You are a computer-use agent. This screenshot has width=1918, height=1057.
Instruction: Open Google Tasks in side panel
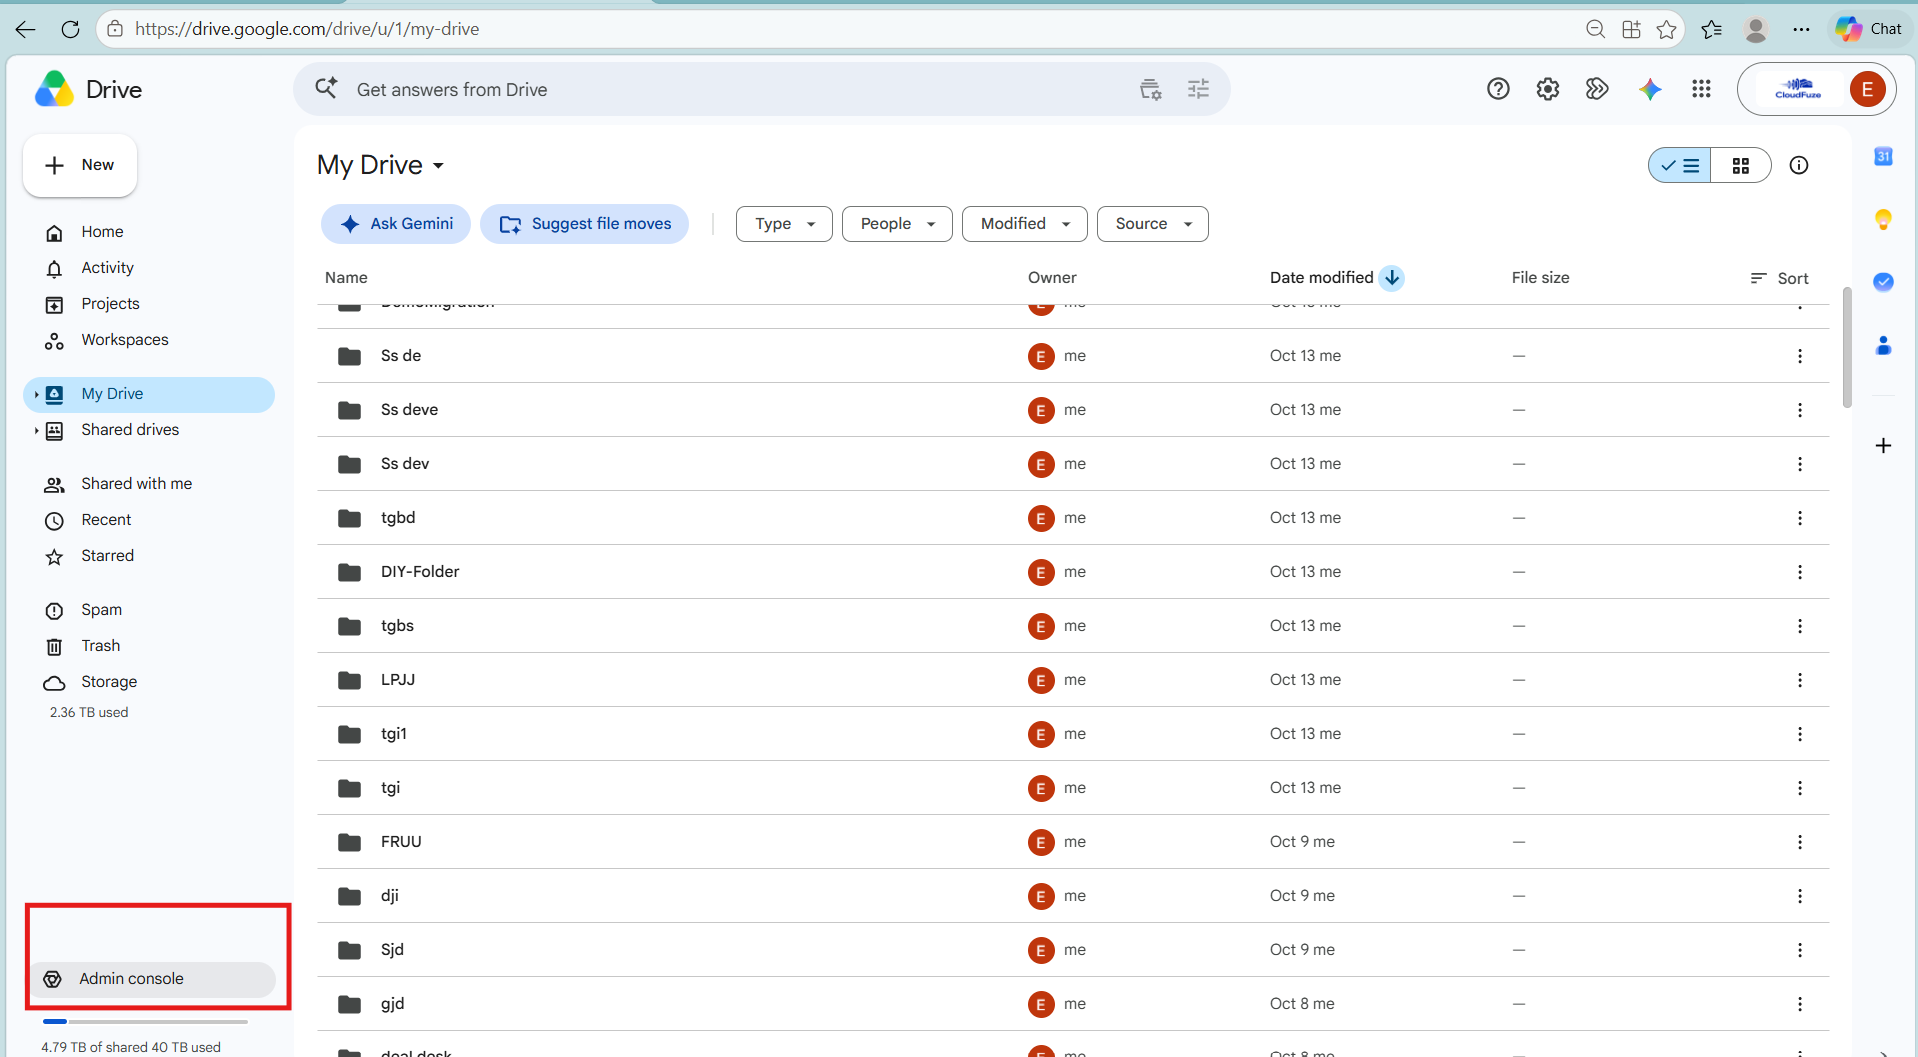1883,282
